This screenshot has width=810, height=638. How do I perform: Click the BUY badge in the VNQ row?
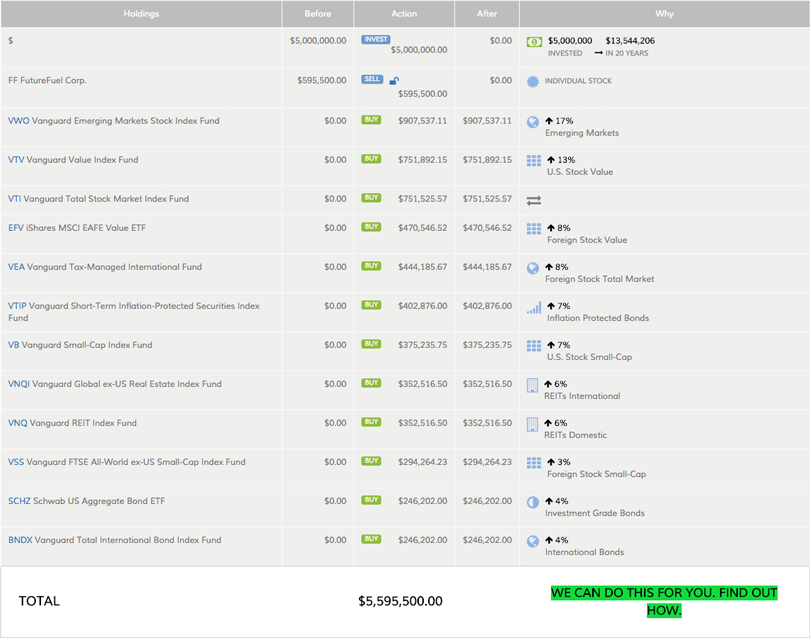pos(371,422)
